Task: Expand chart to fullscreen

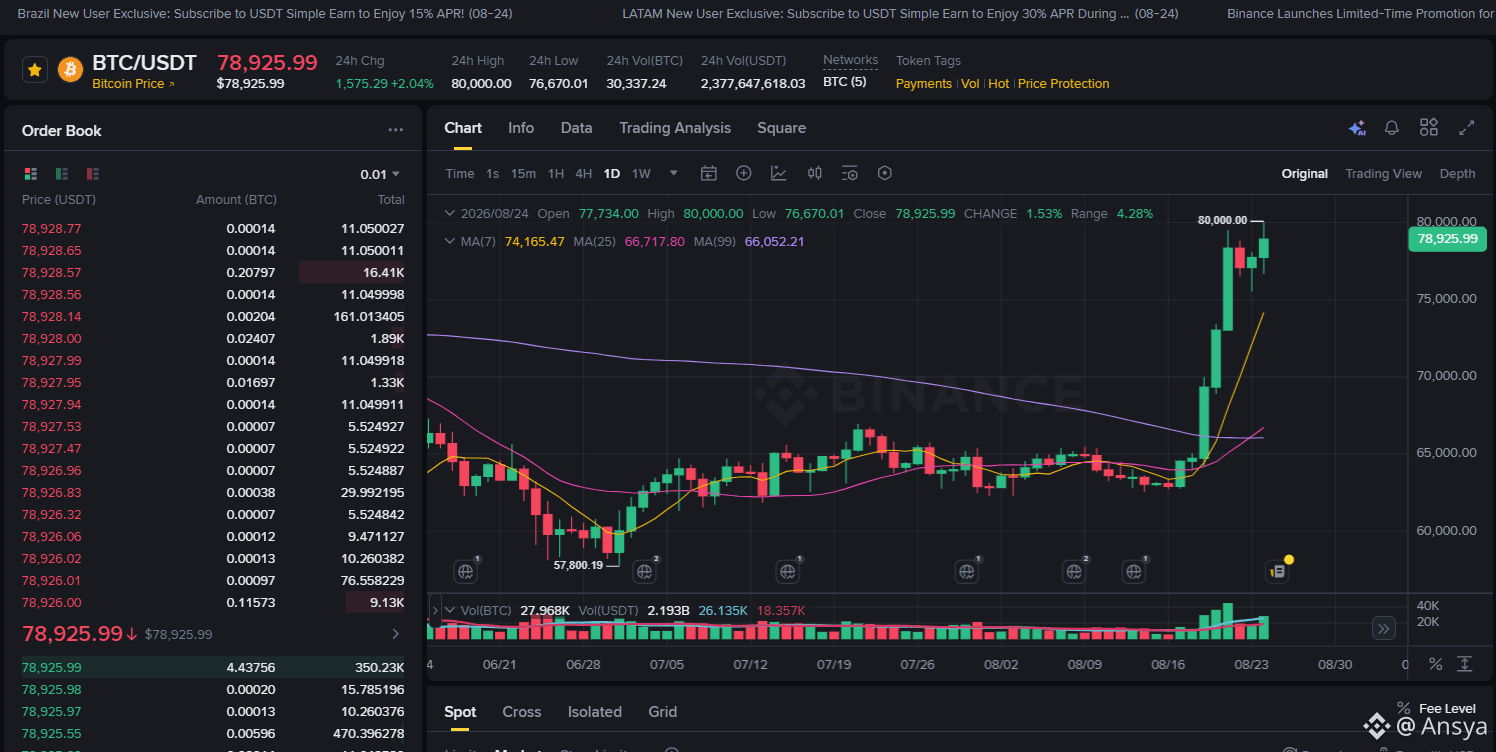Action: pyautogui.click(x=1467, y=128)
